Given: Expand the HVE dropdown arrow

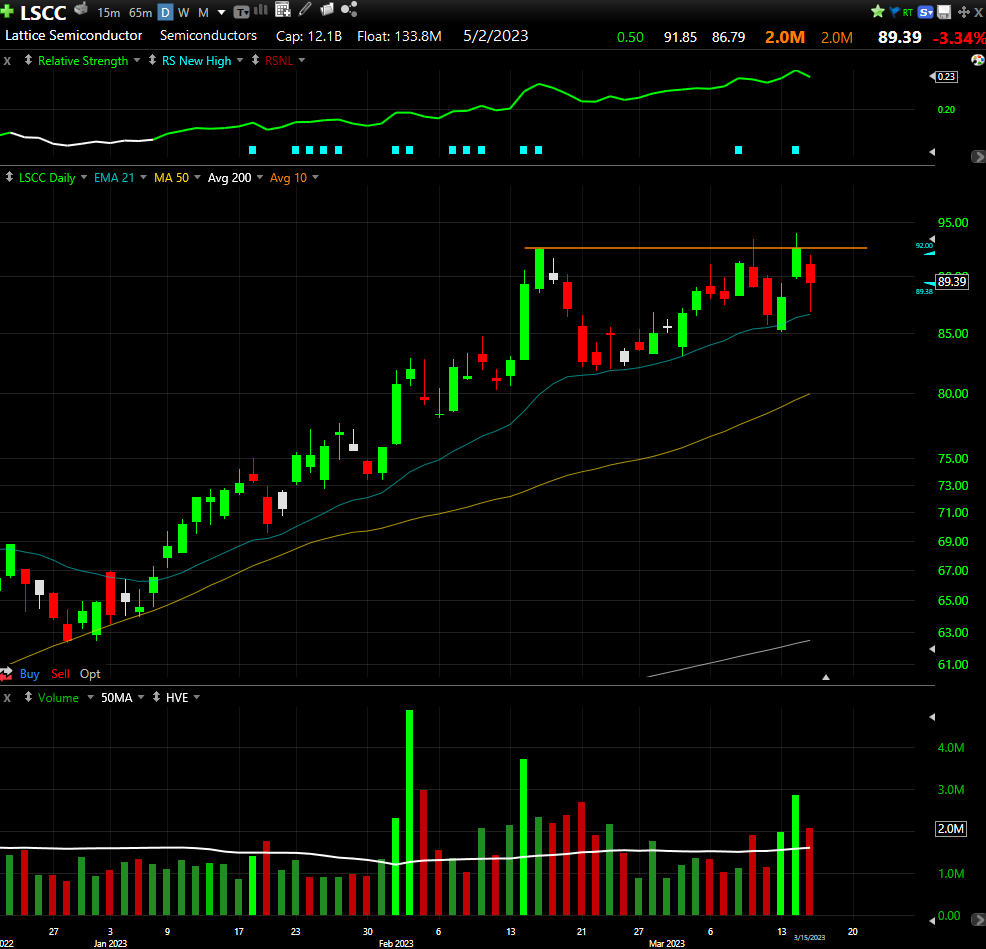Looking at the screenshot, I should point(197,697).
